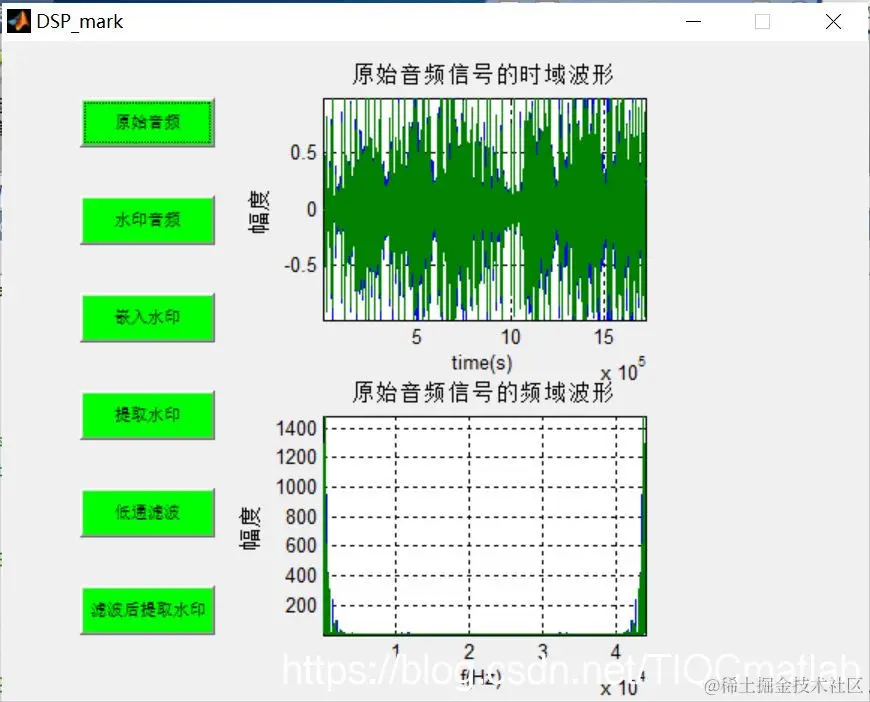The width and height of the screenshot is (870, 702).
Task: Close the DSP_mark window
Action: point(833,22)
